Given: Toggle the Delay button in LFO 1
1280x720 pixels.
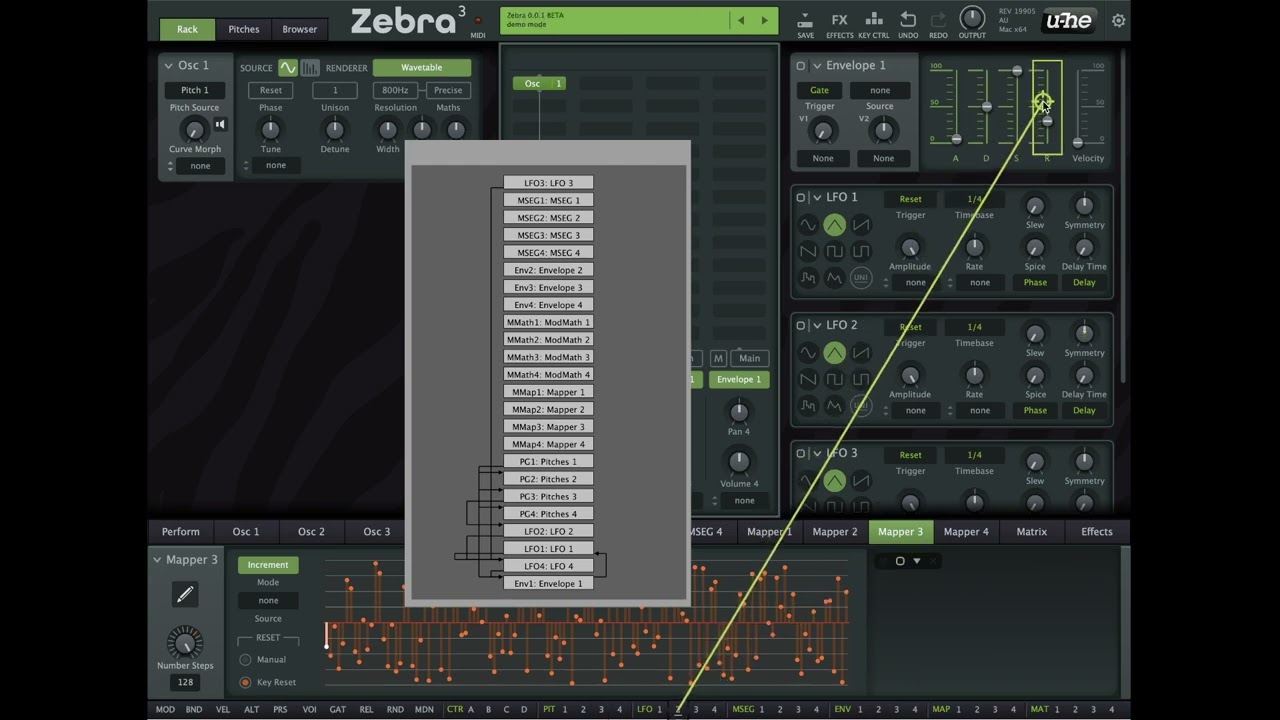Looking at the screenshot, I should point(1084,283).
